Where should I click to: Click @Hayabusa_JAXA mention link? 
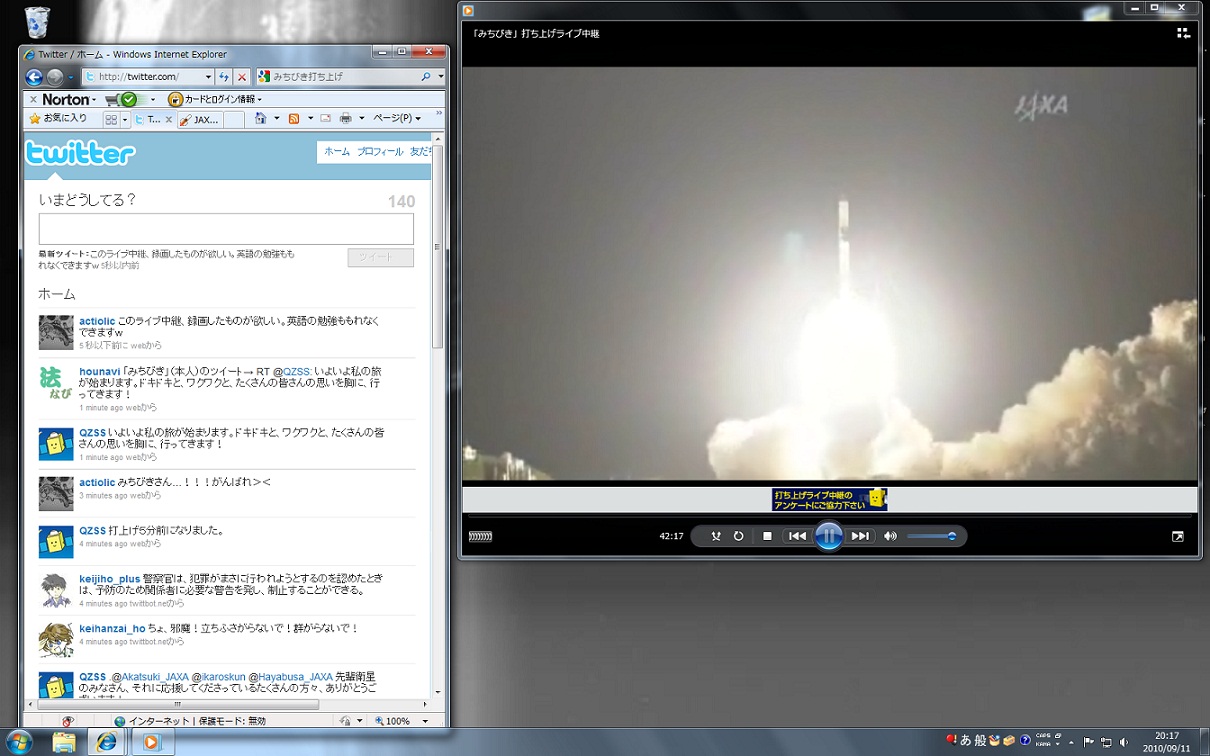pos(290,677)
